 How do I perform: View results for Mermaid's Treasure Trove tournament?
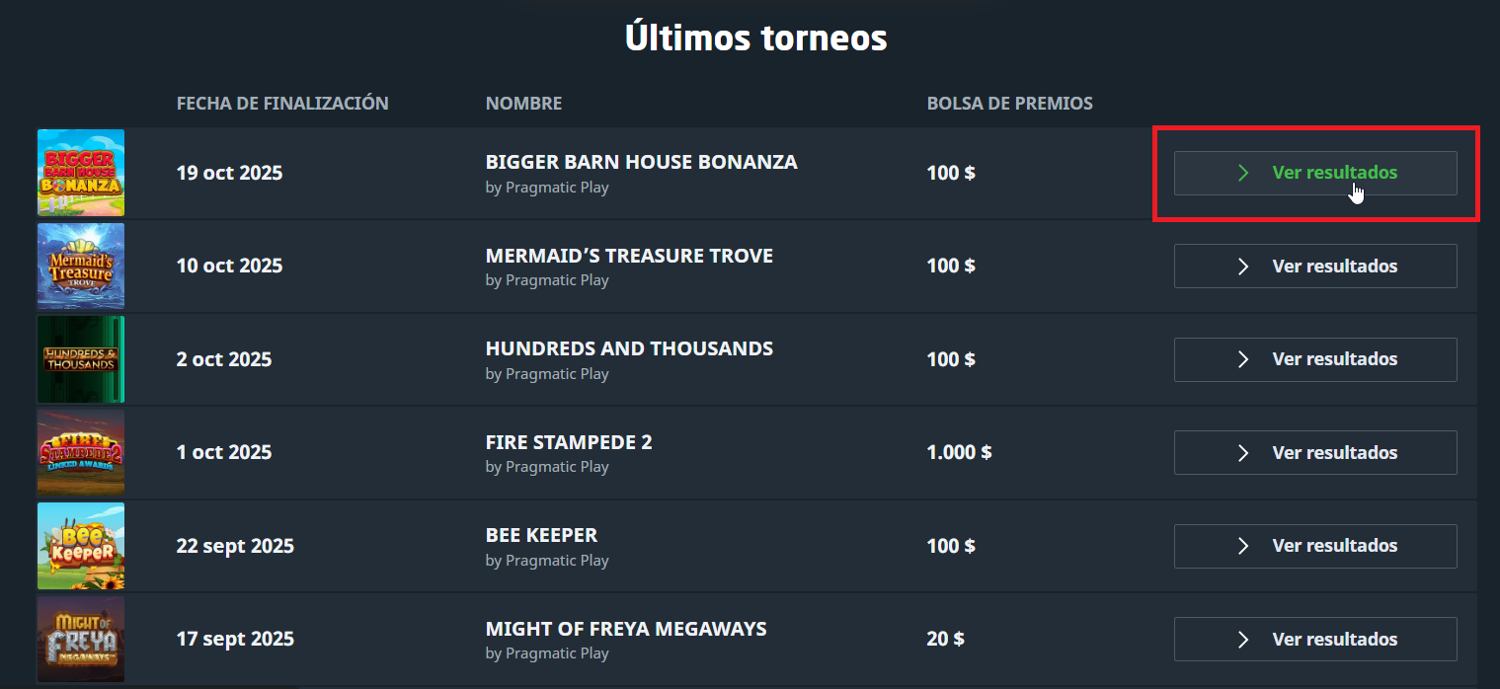click(x=1315, y=266)
